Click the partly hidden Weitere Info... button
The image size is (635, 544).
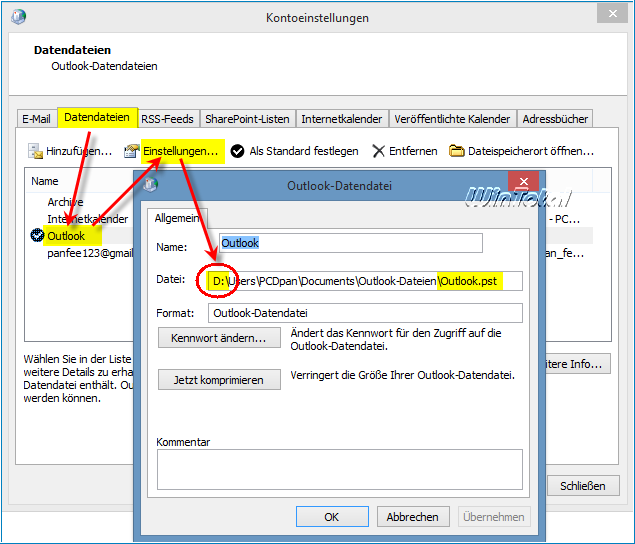577,364
